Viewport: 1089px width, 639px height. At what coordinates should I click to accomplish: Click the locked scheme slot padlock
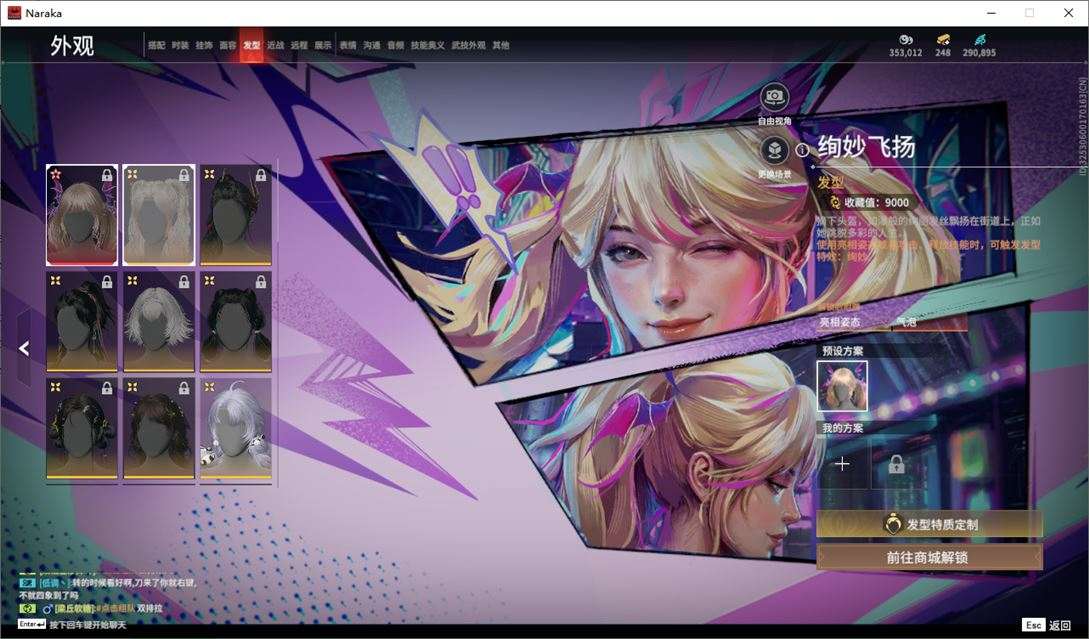click(896, 464)
